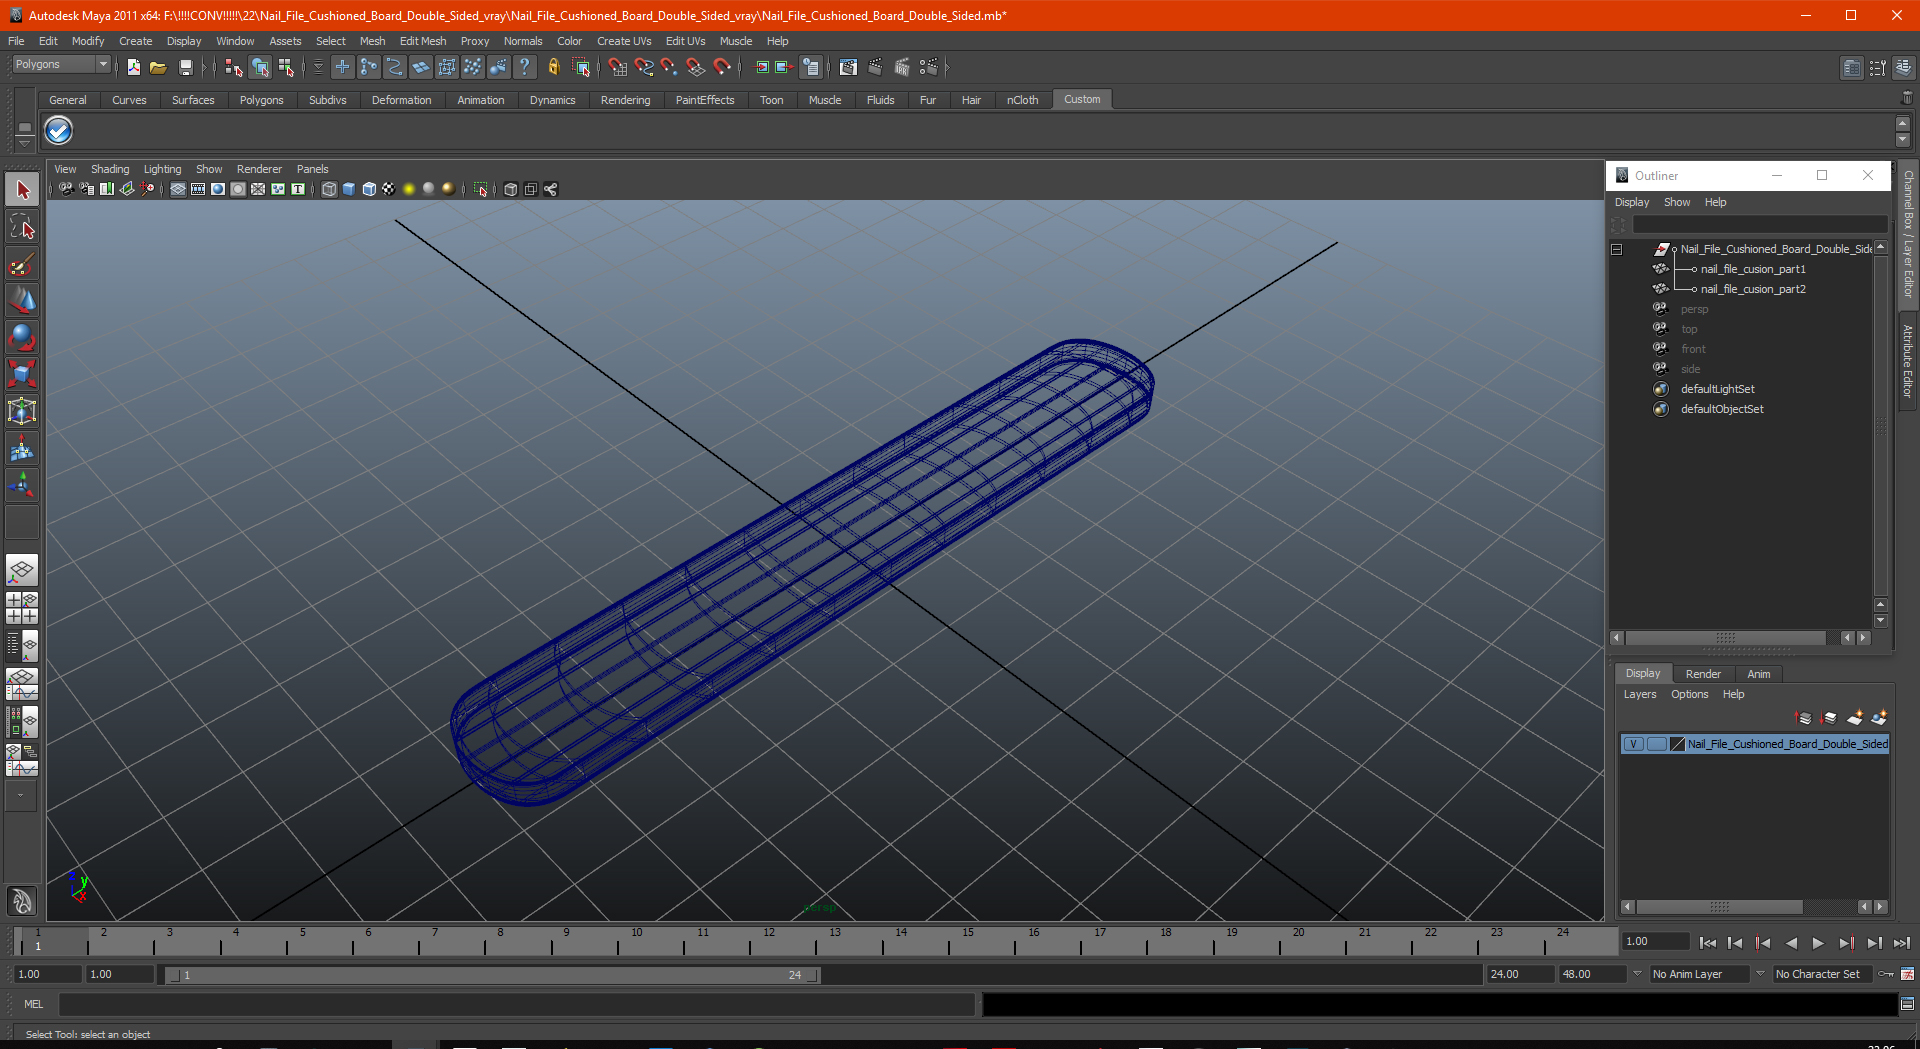The height and width of the screenshot is (1049, 1920).
Task: Enable snap to curves magnet icon
Action: tap(643, 67)
